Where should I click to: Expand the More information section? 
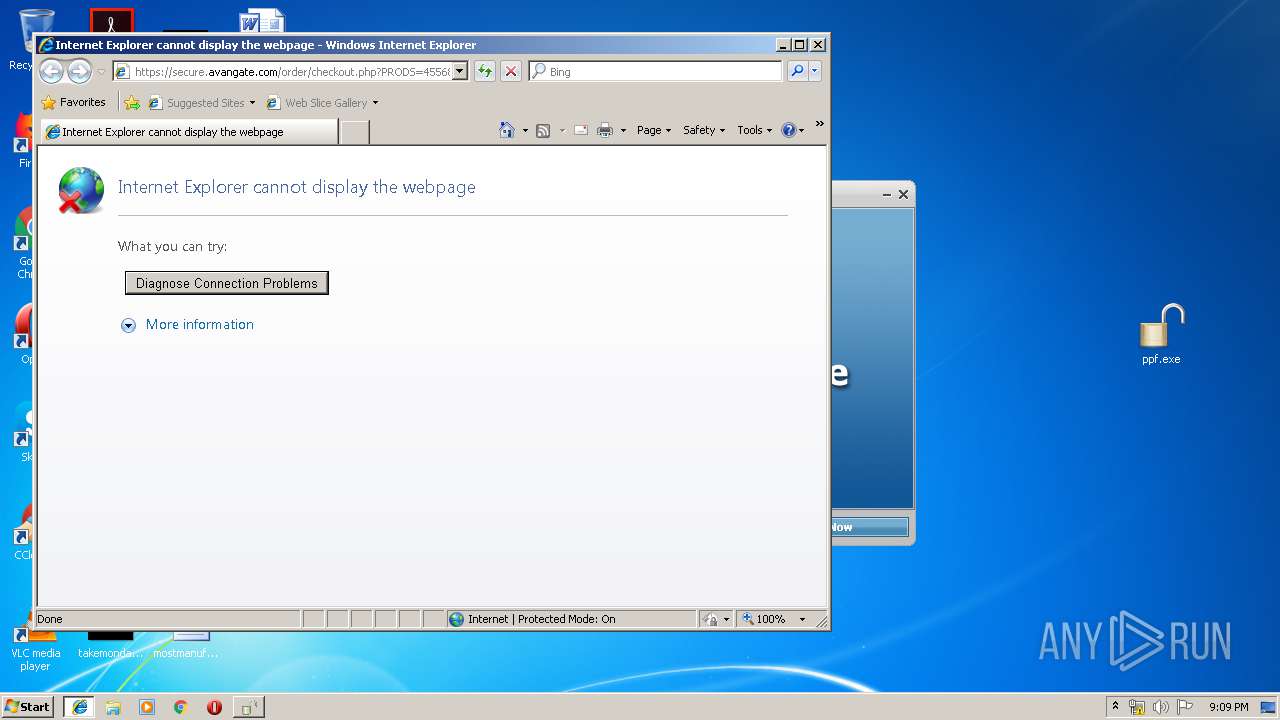click(188, 324)
